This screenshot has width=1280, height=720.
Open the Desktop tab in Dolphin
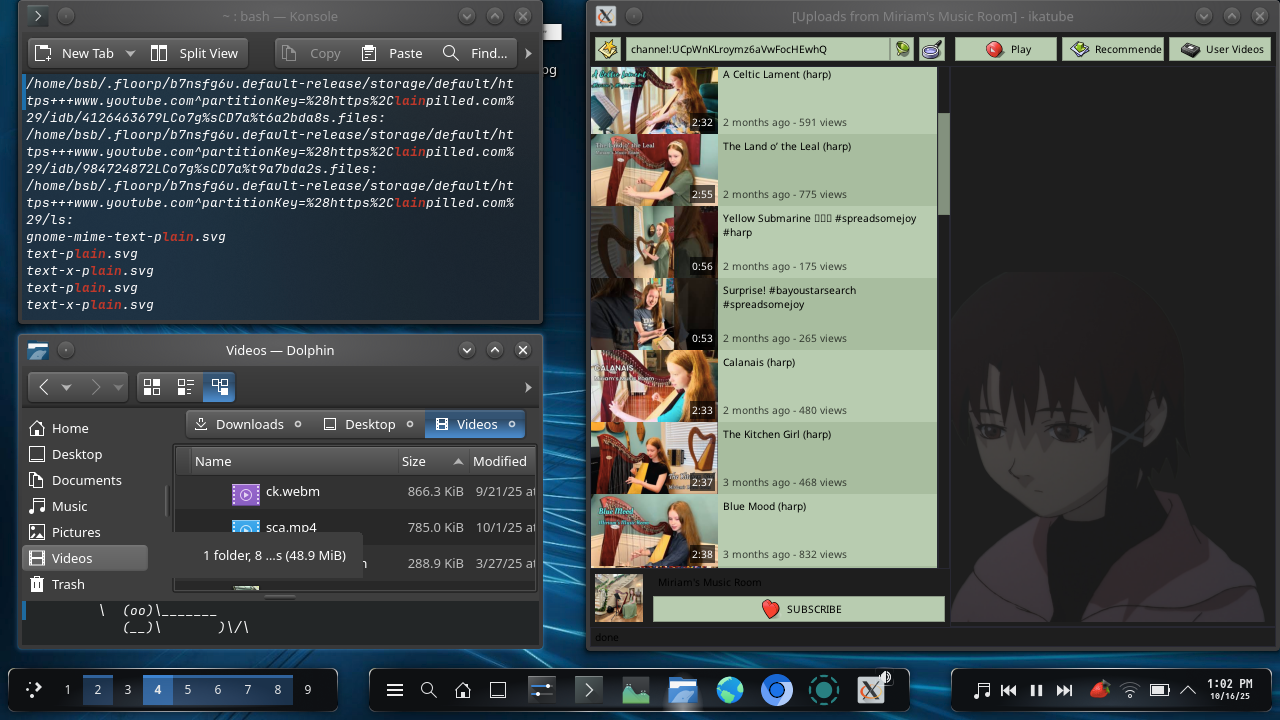pos(360,424)
